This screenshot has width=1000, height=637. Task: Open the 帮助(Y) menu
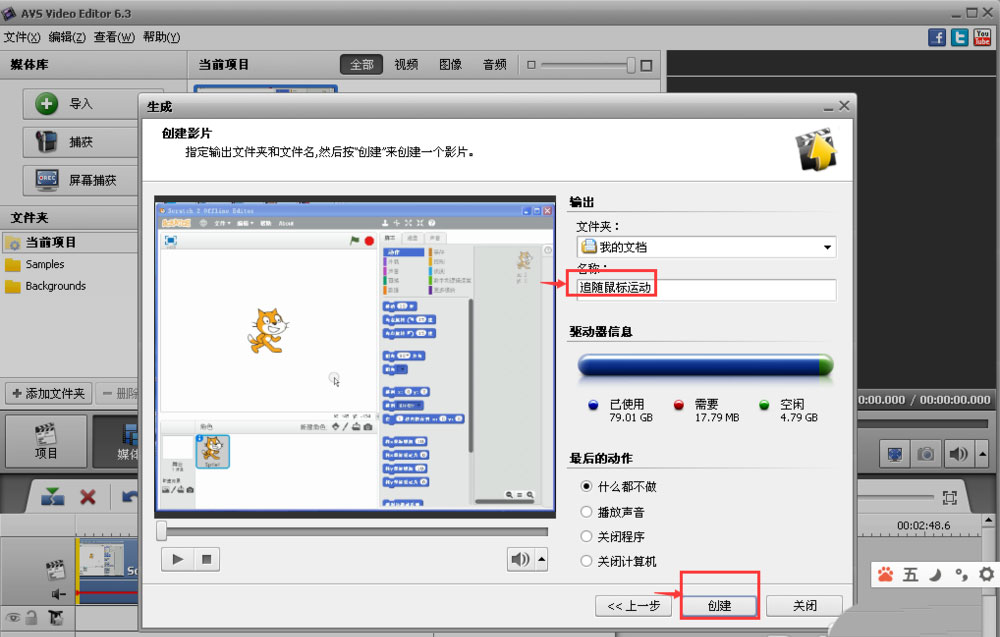161,37
